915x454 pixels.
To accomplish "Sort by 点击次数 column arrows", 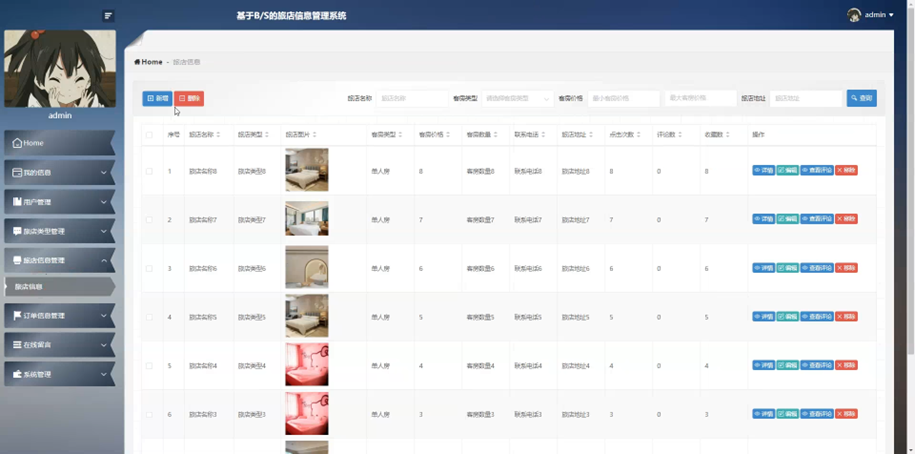I will [640, 135].
